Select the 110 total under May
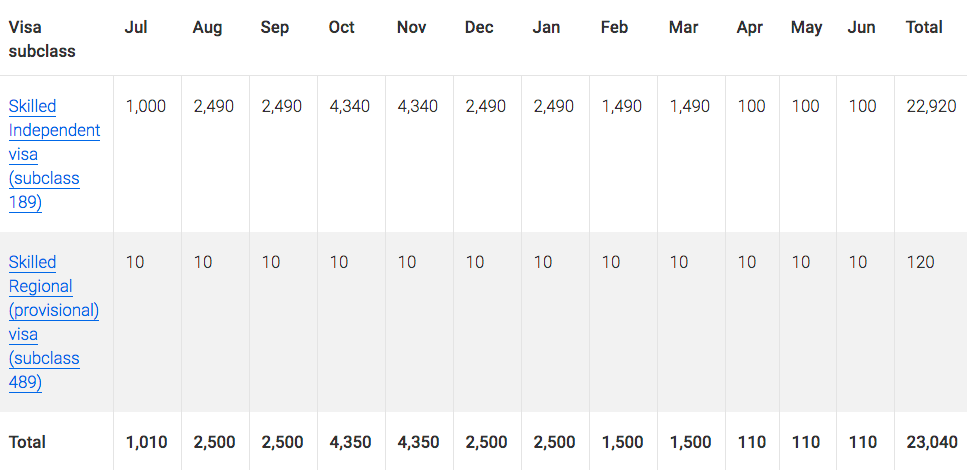967x470 pixels. [x=805, y=442]
